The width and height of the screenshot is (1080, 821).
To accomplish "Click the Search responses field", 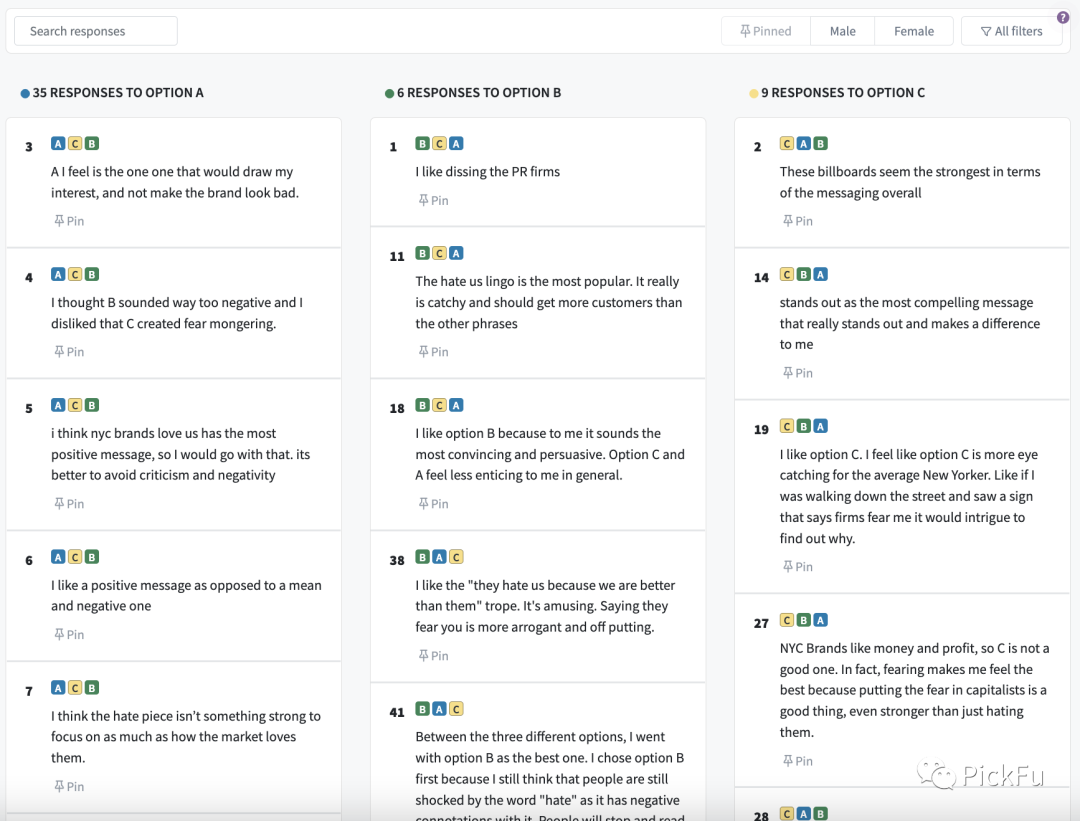I will point(96,31).
